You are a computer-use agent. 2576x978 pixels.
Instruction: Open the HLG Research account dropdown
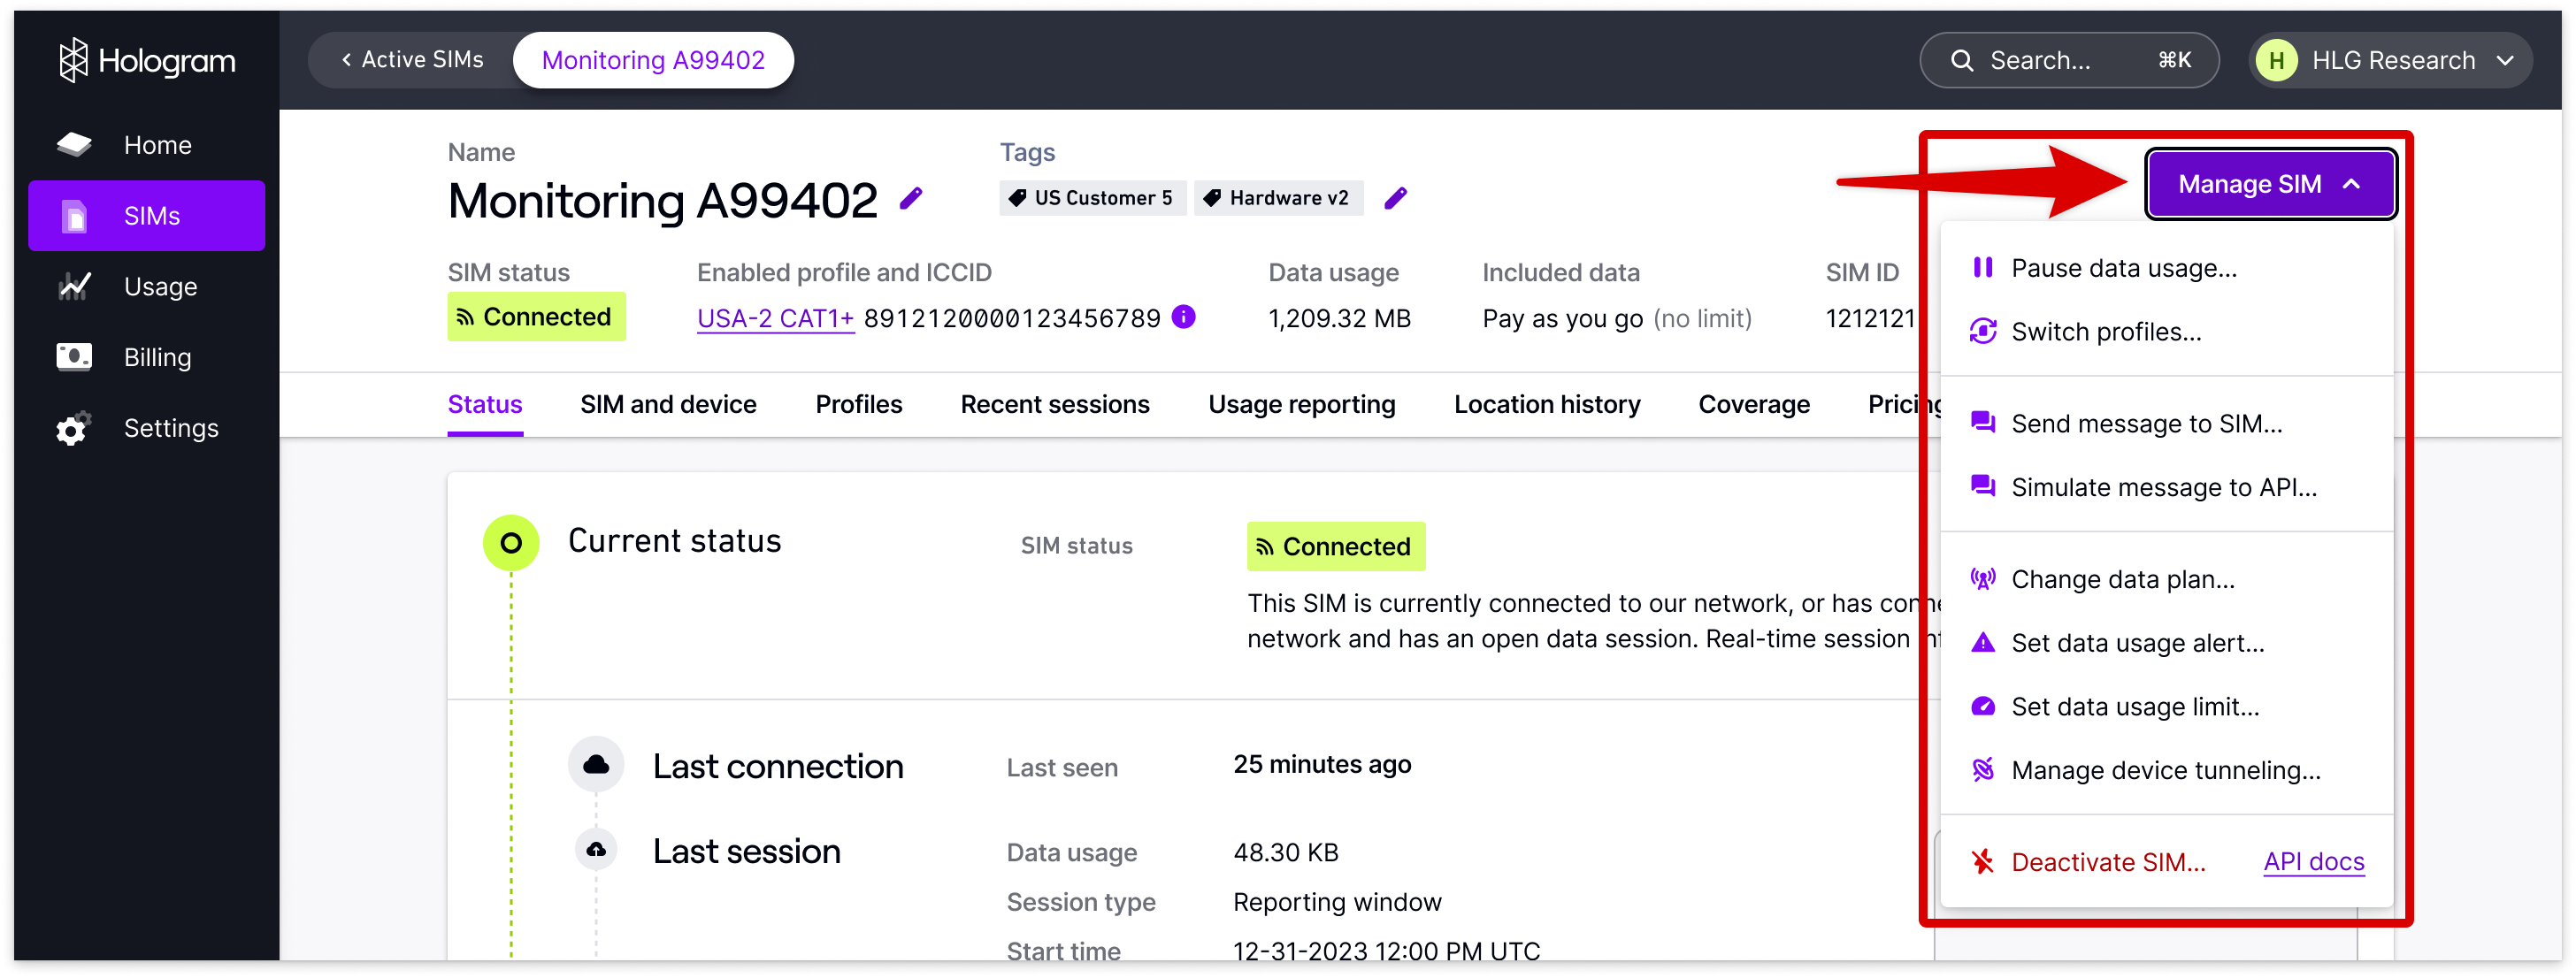point(2390,60)
